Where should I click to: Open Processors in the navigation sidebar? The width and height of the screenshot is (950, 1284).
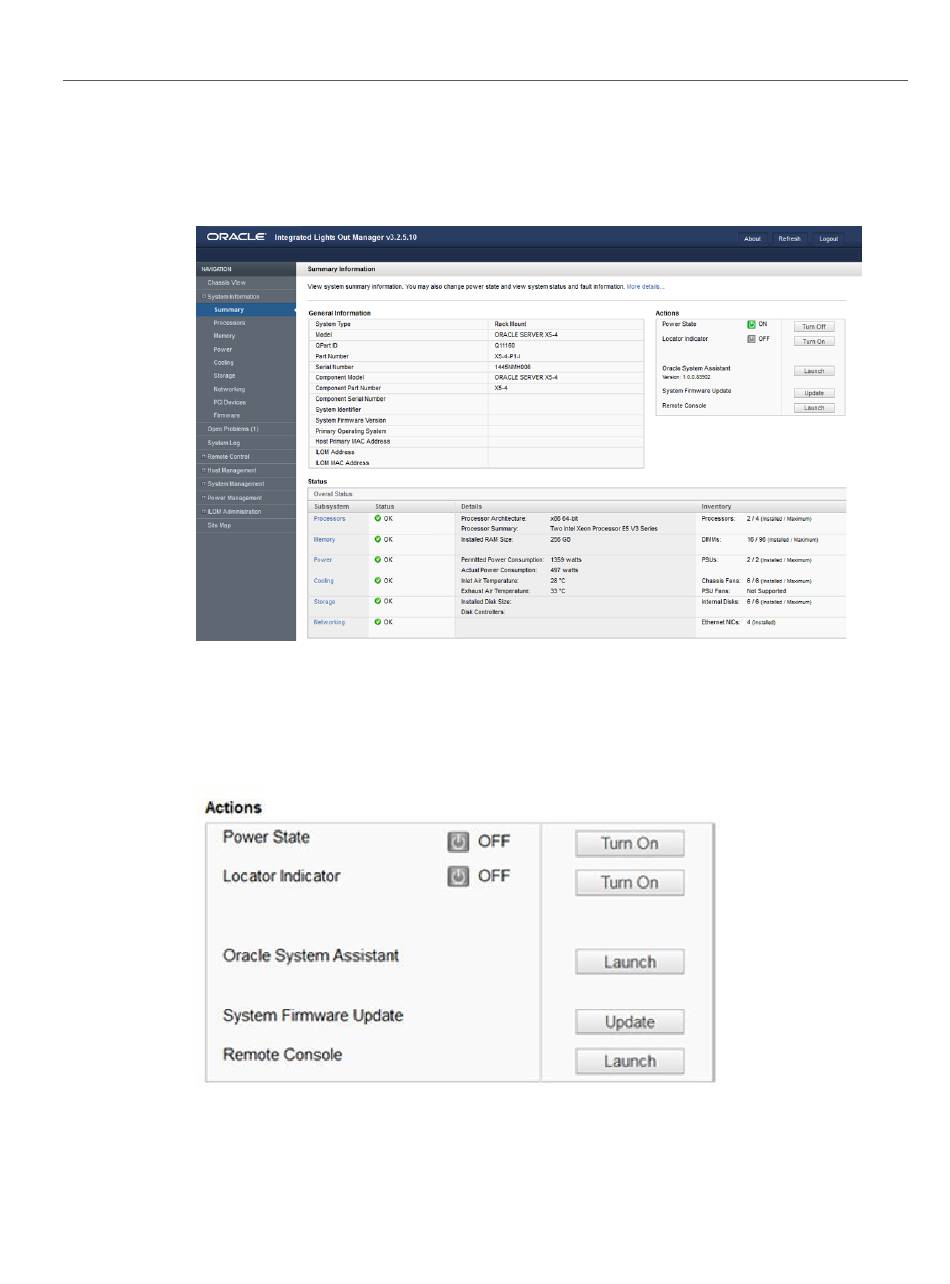[229, 323]
